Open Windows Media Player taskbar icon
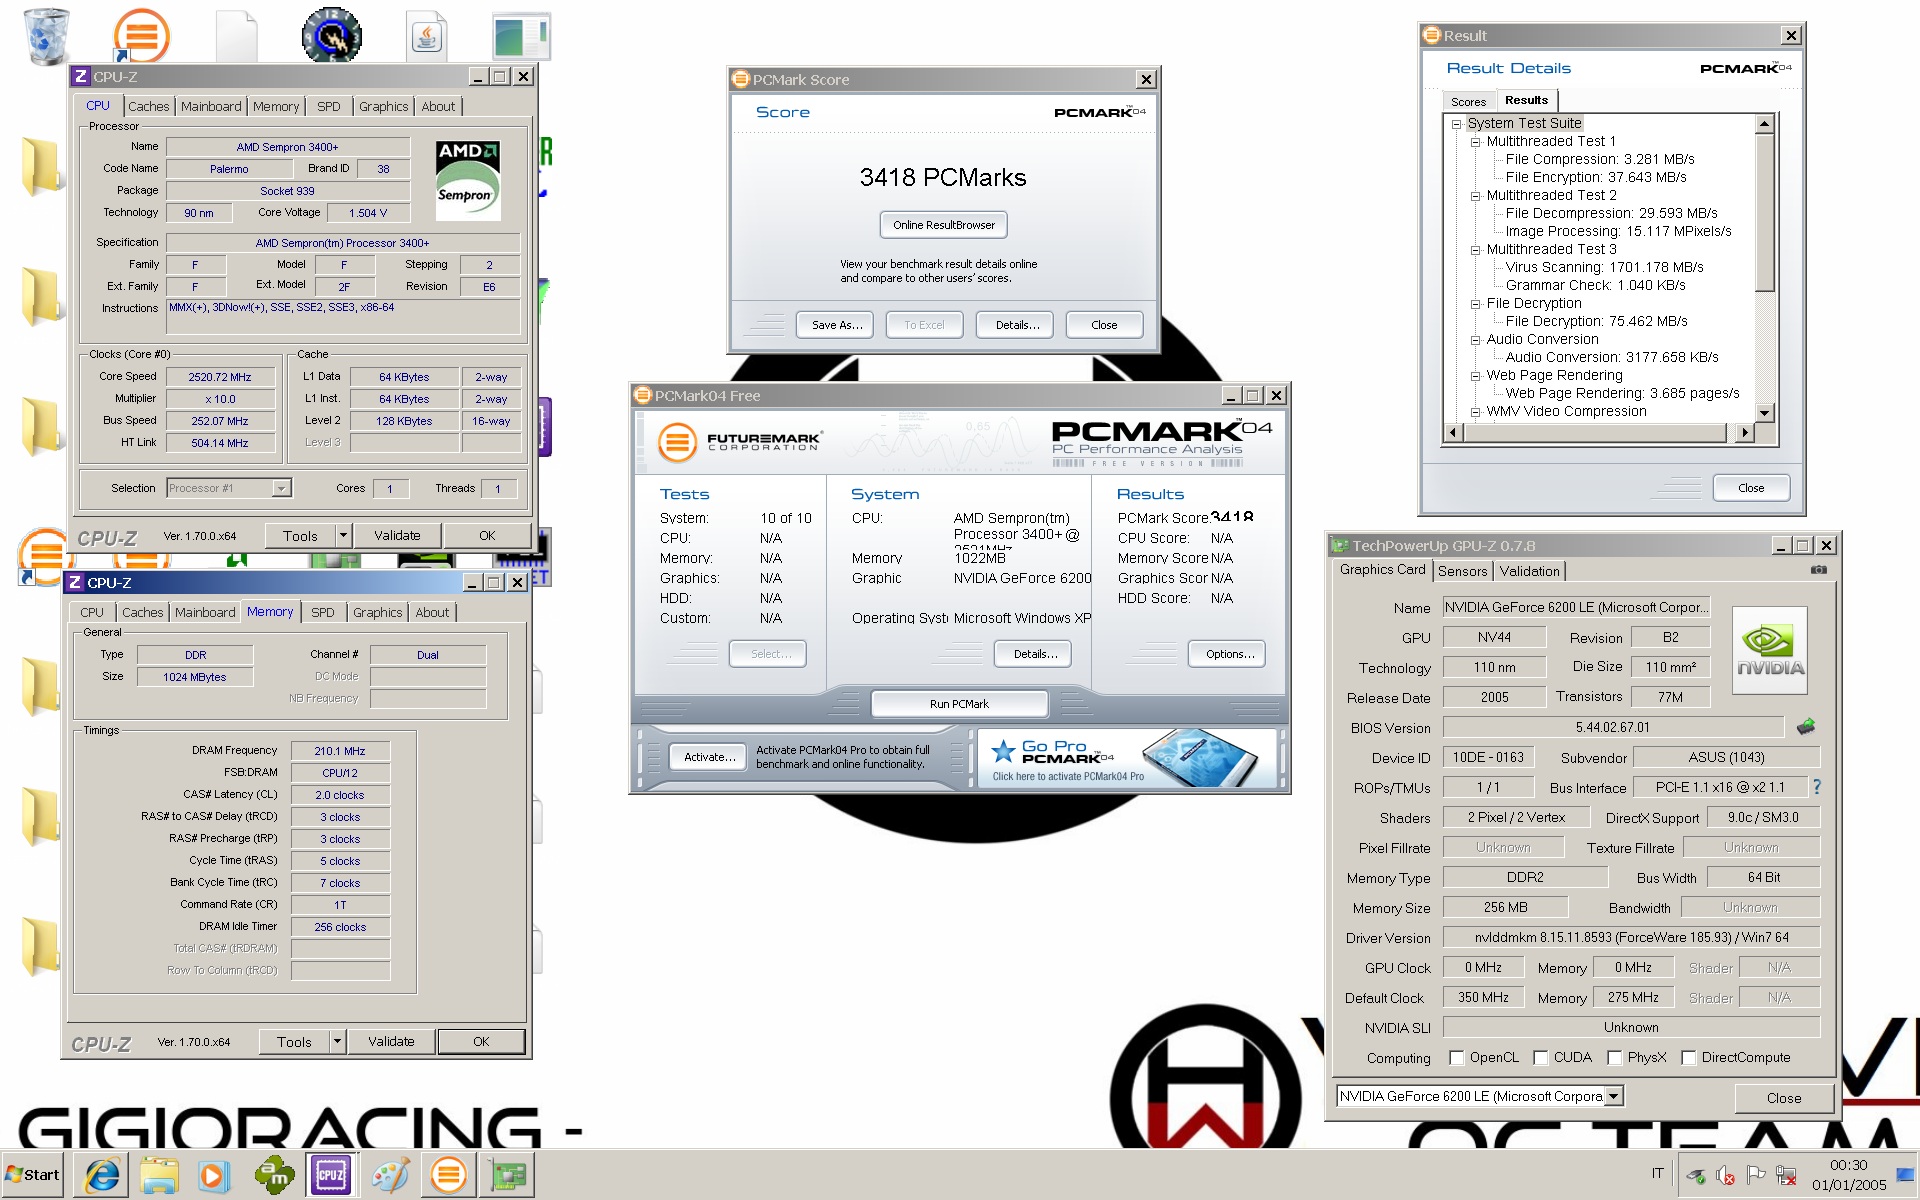This screenshot has width=1920, height=1200. click(x=212, y=1175)
